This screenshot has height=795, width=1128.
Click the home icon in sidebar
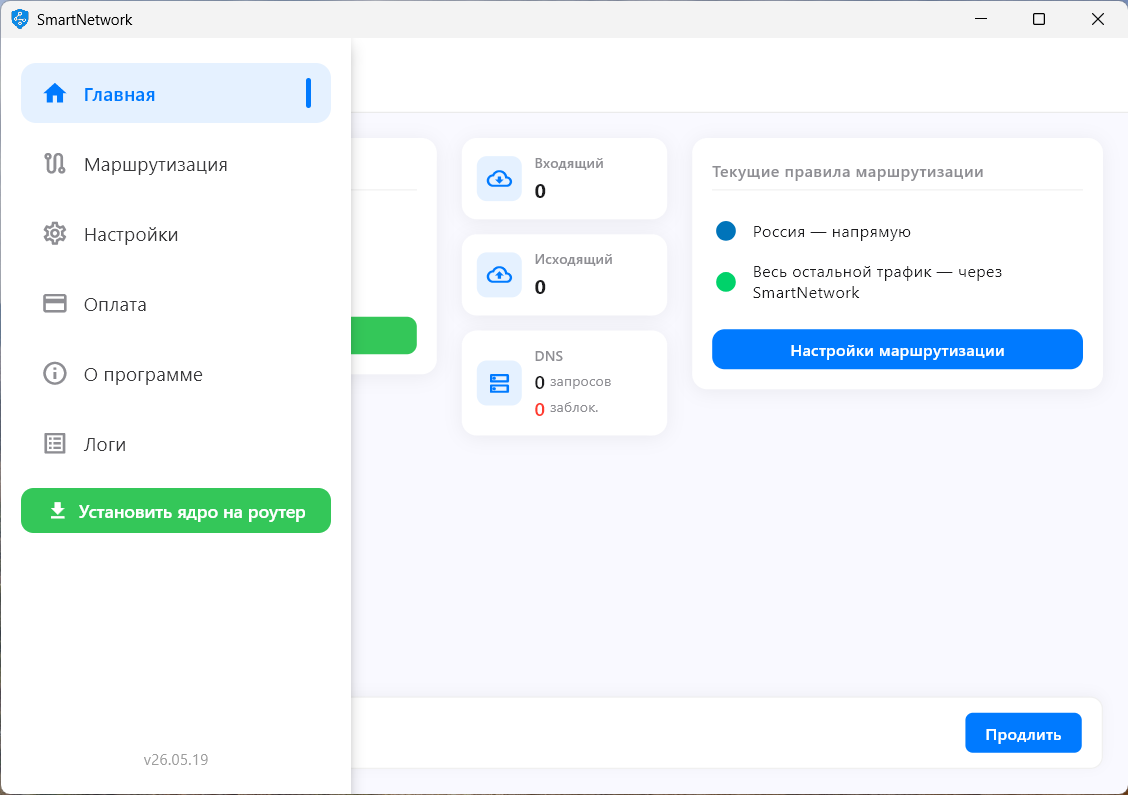coord(55,94)
